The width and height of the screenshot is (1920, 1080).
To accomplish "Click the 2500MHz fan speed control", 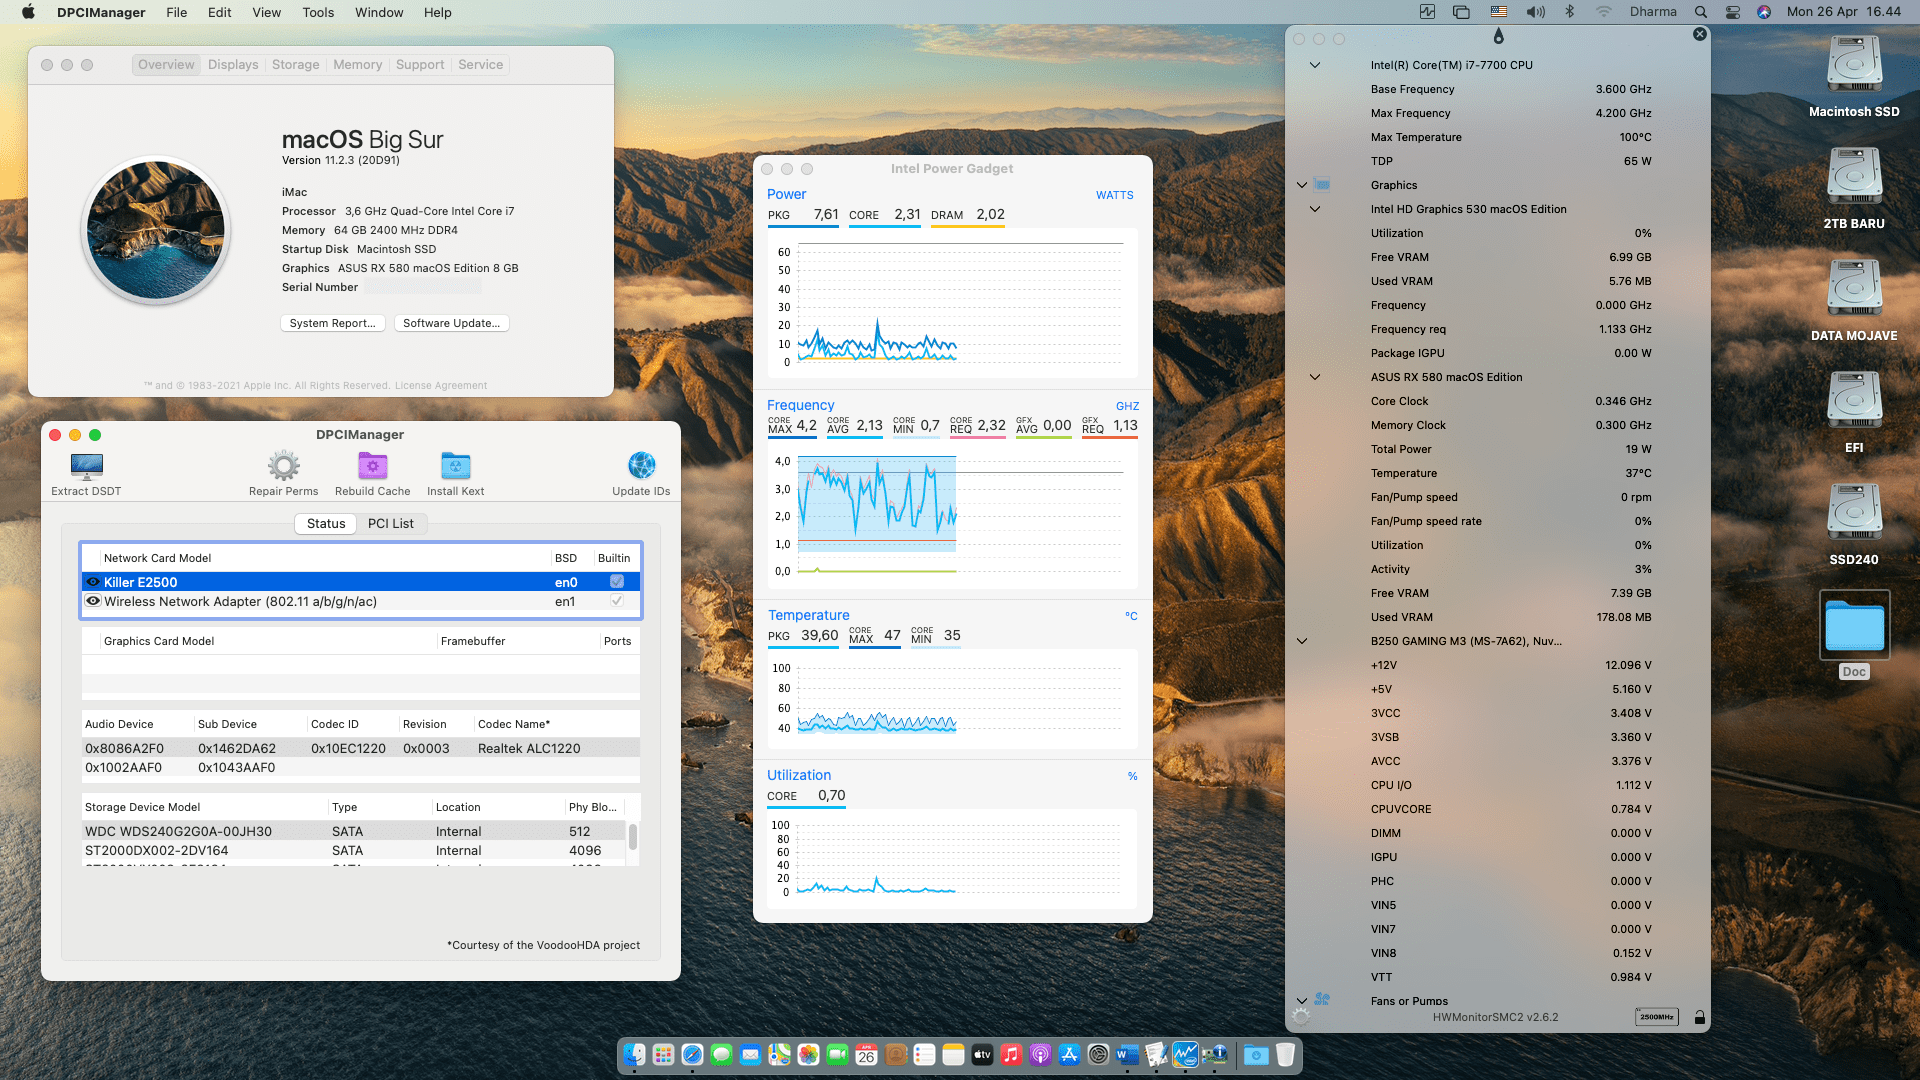I will (1658, 1016).
